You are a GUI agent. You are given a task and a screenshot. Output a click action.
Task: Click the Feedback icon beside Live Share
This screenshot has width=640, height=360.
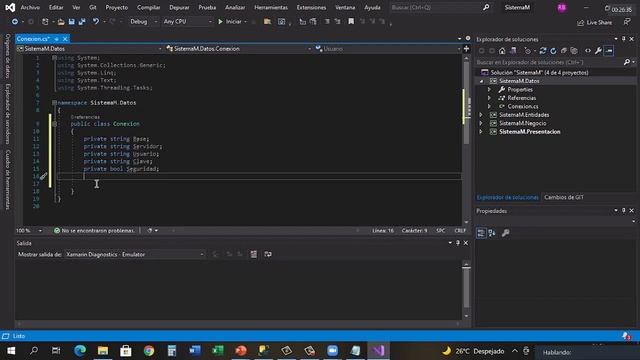pyautogui.click(x=627, y=22)
